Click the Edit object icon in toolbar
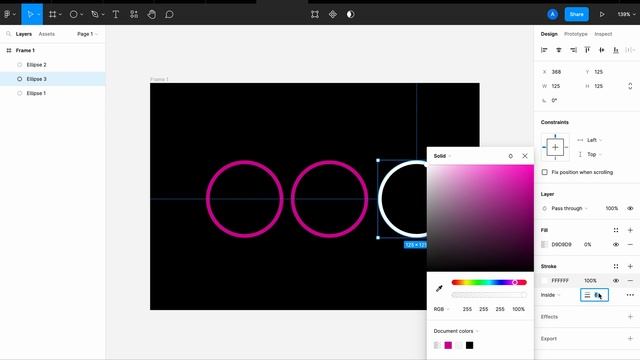The height and width of the screenshot is (360, 640). click(315, 14)
